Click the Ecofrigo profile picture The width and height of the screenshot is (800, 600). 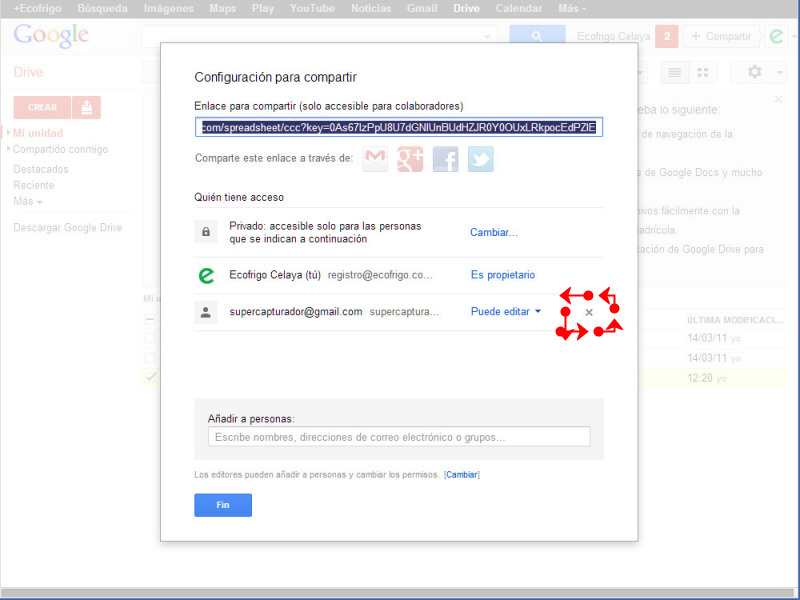click(776, 36)
